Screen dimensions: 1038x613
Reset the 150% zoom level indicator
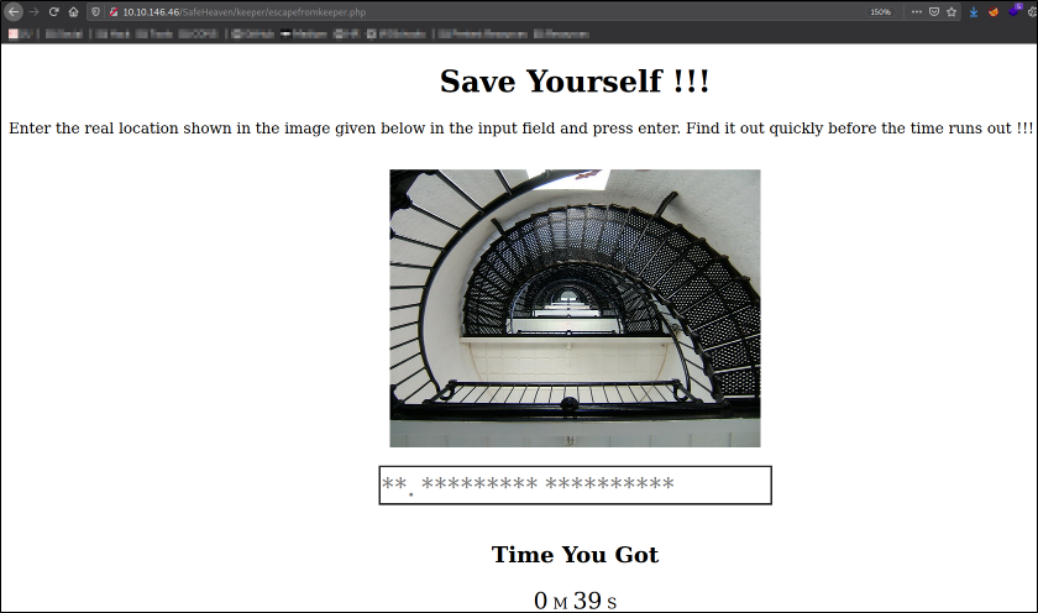tap(880, 12)
